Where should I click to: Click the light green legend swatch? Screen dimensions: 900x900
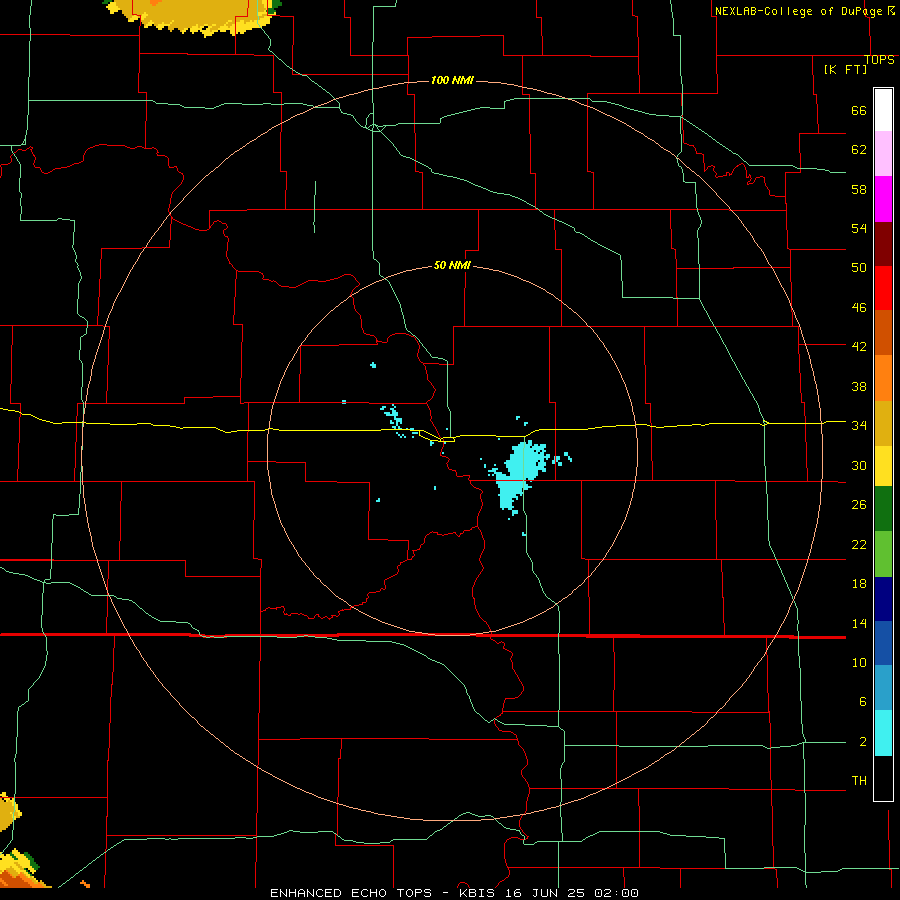point(883,554)
